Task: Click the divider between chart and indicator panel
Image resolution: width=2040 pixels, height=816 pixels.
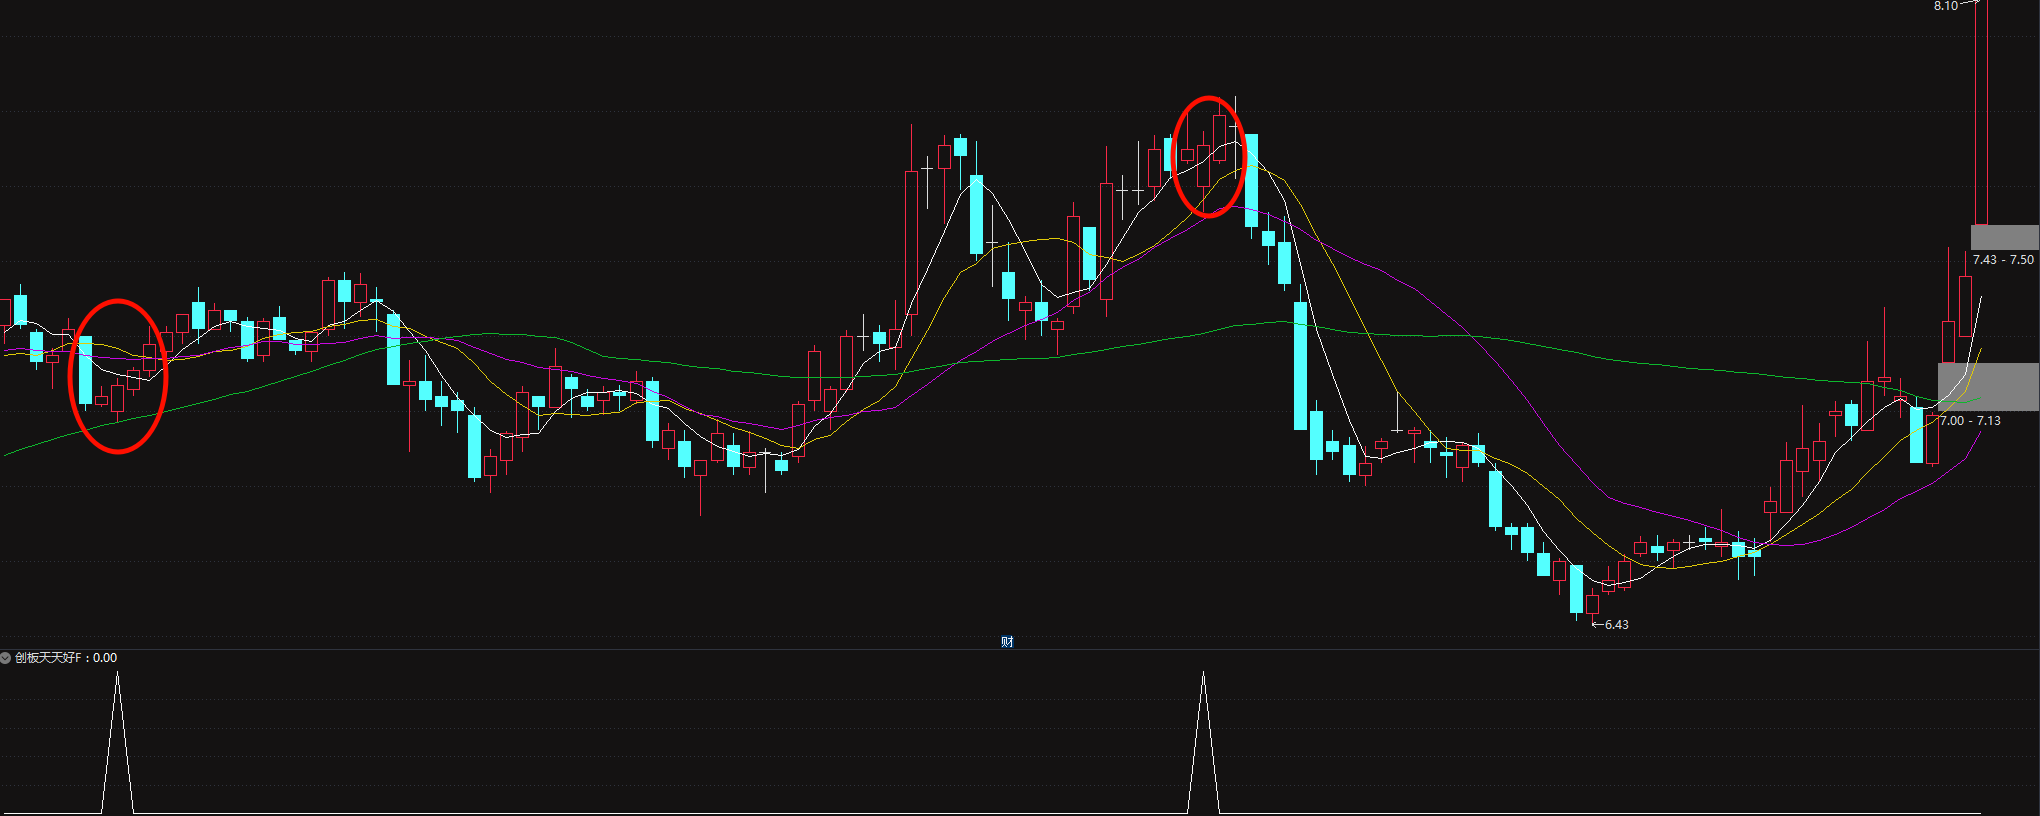Action: click(x=1020, y=649)
